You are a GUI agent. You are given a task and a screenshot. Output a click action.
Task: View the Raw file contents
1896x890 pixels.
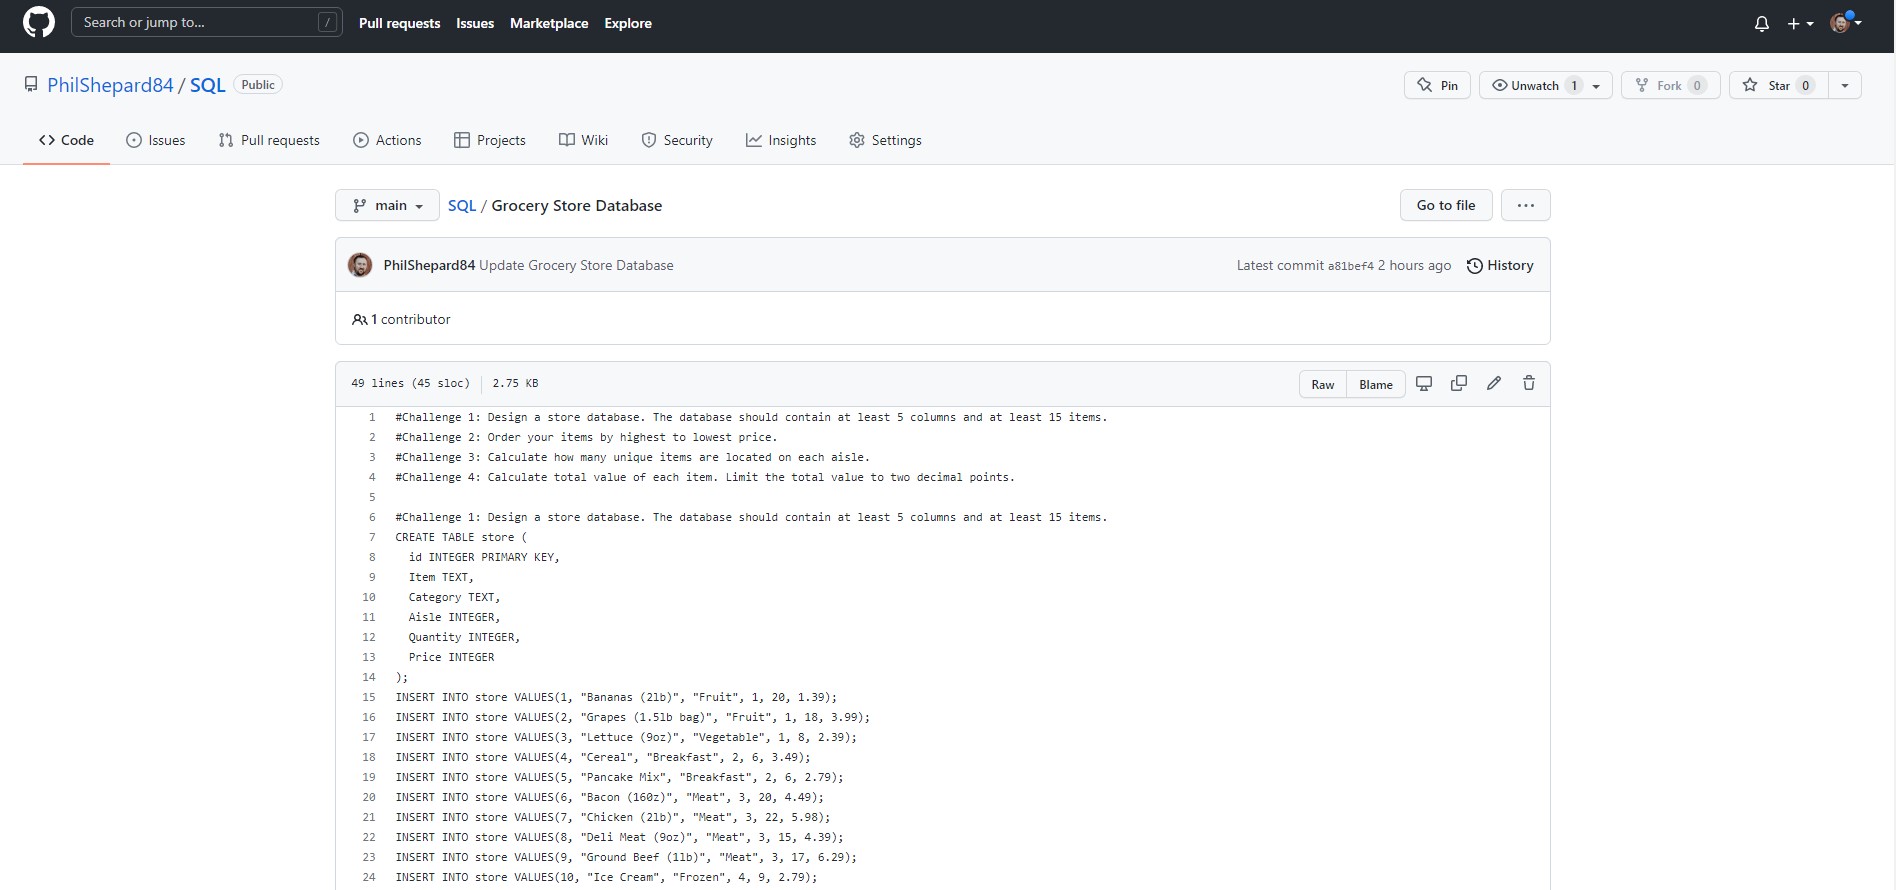pos(1322,385)
